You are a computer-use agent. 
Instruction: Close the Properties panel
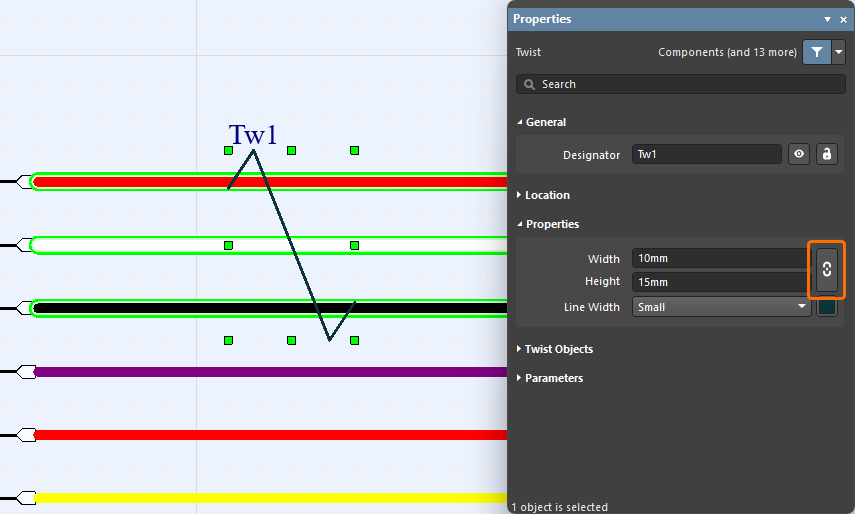click(844, 19)
